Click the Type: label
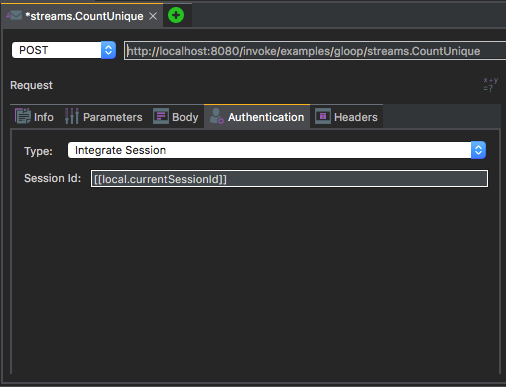 (38, 151)
